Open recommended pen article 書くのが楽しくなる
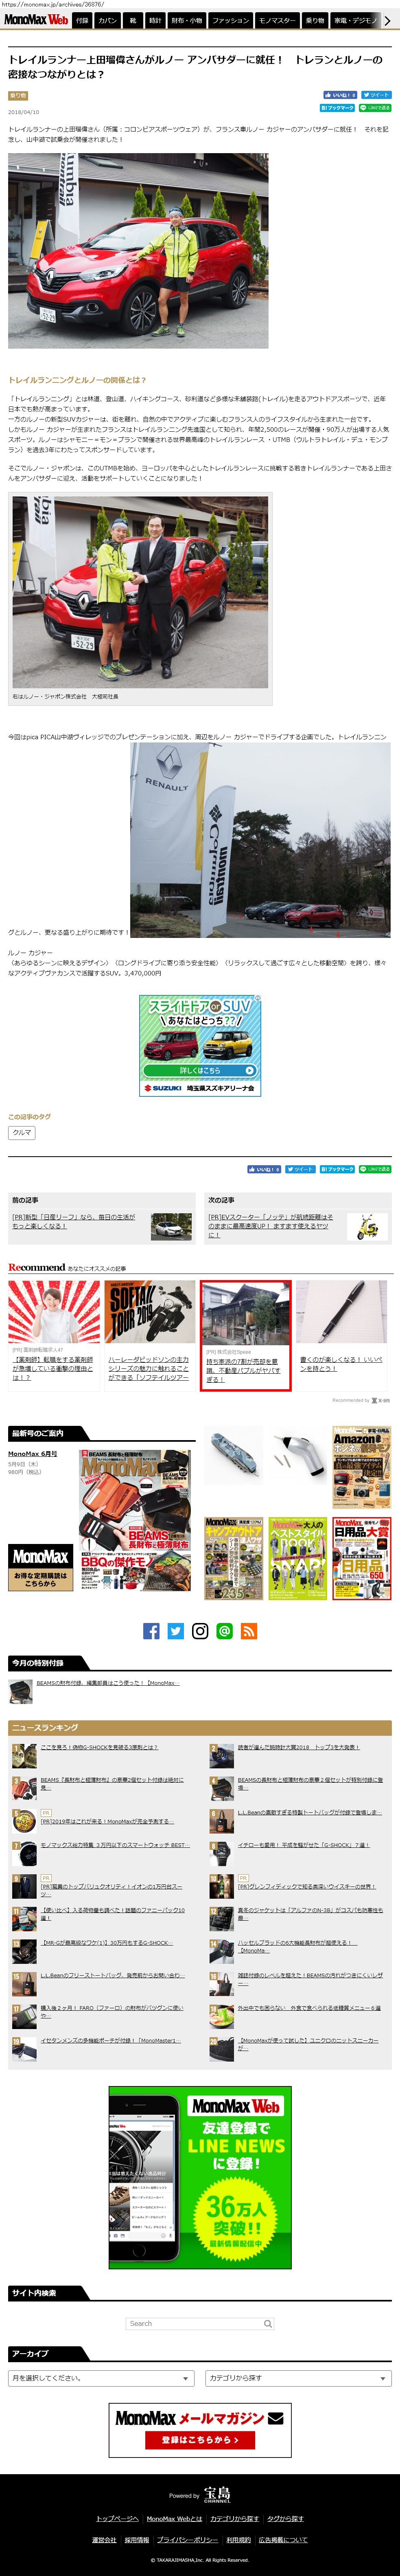The height and width of the screenshot is (2576, 400). (341, 1364)
